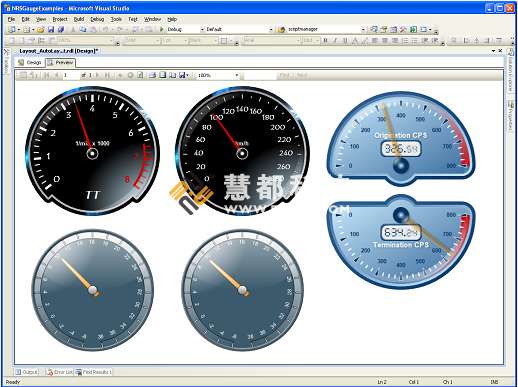Click the single Save disk icon
The height and width of the screenshot is (387, 518).
(x=51, y=30)
